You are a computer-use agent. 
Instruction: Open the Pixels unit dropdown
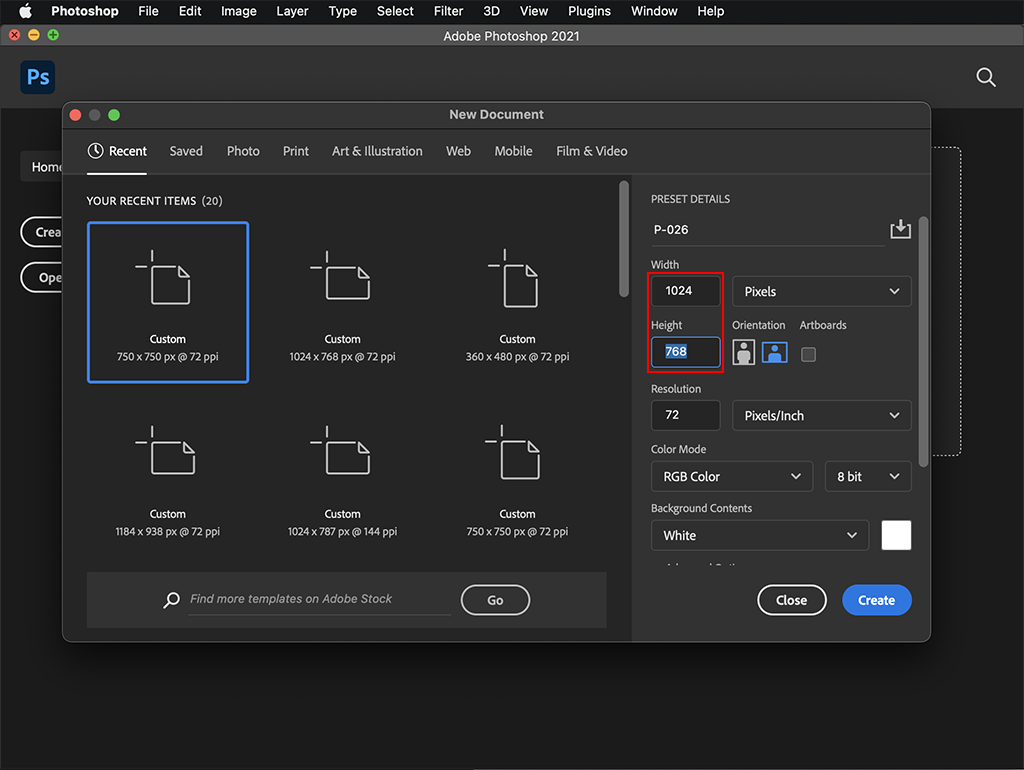822,291
